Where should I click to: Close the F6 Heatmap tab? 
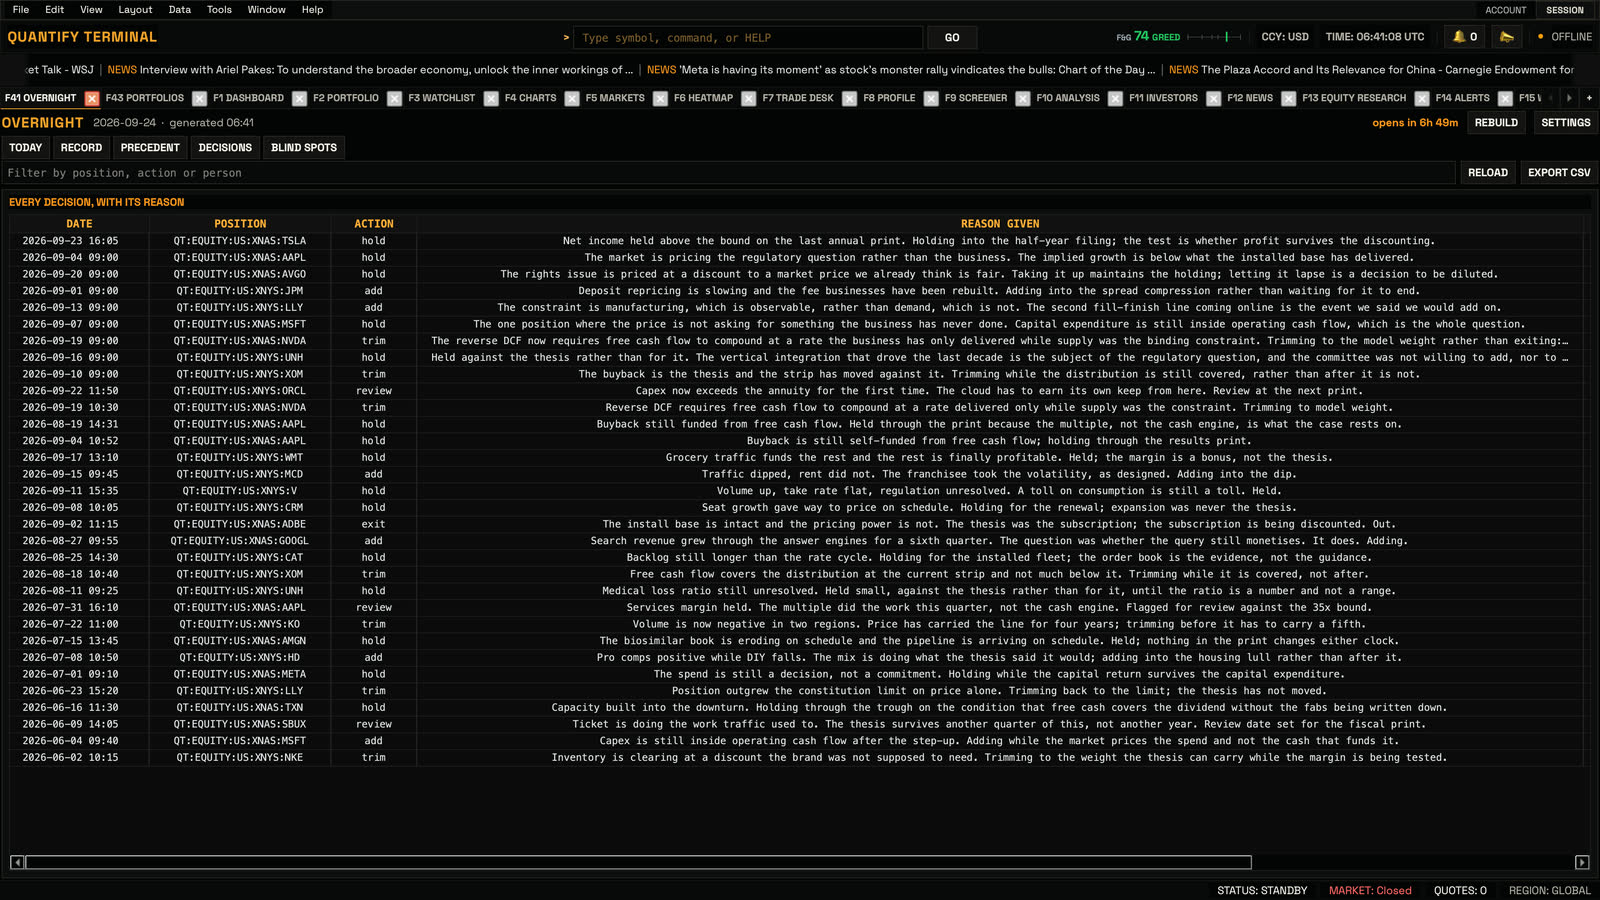tap(748, 98)
